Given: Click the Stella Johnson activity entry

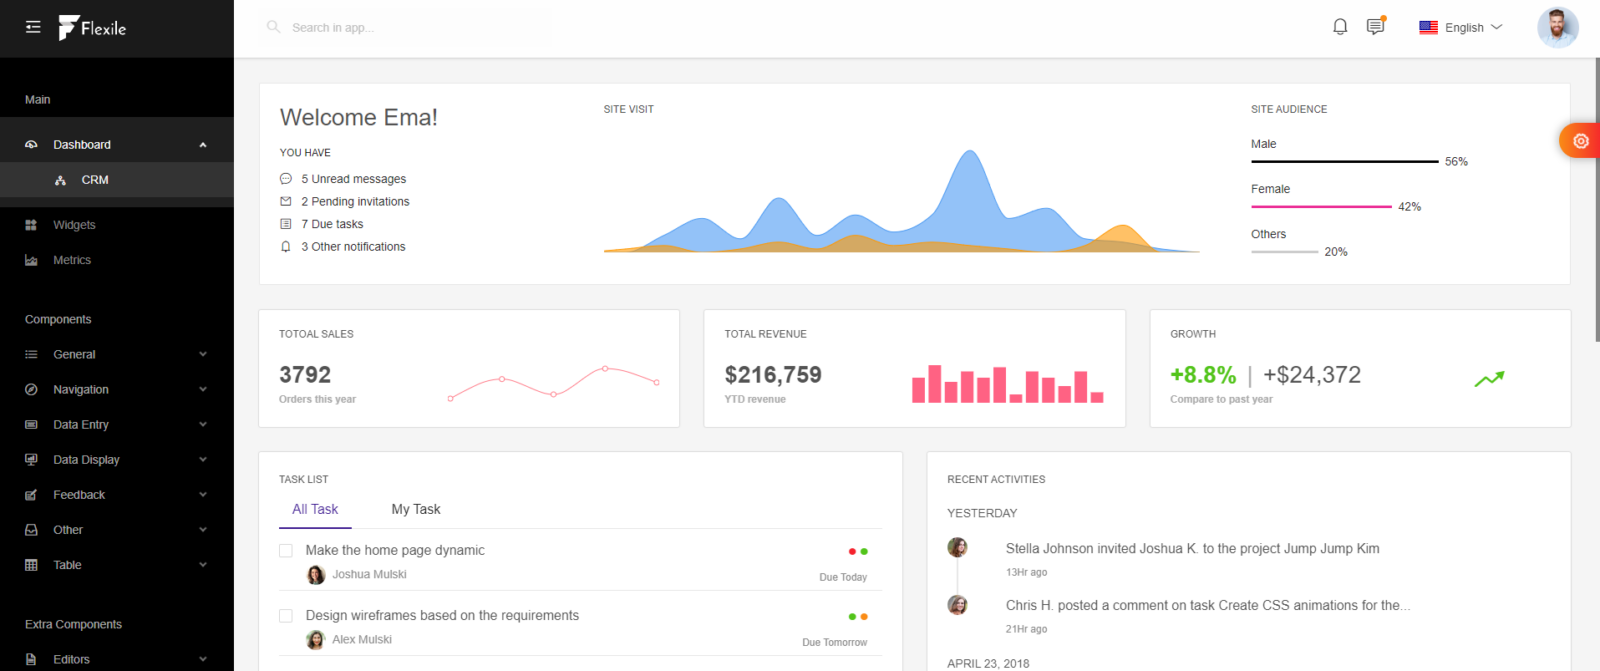Looking at the screenshot, I should click(1192, 549).
